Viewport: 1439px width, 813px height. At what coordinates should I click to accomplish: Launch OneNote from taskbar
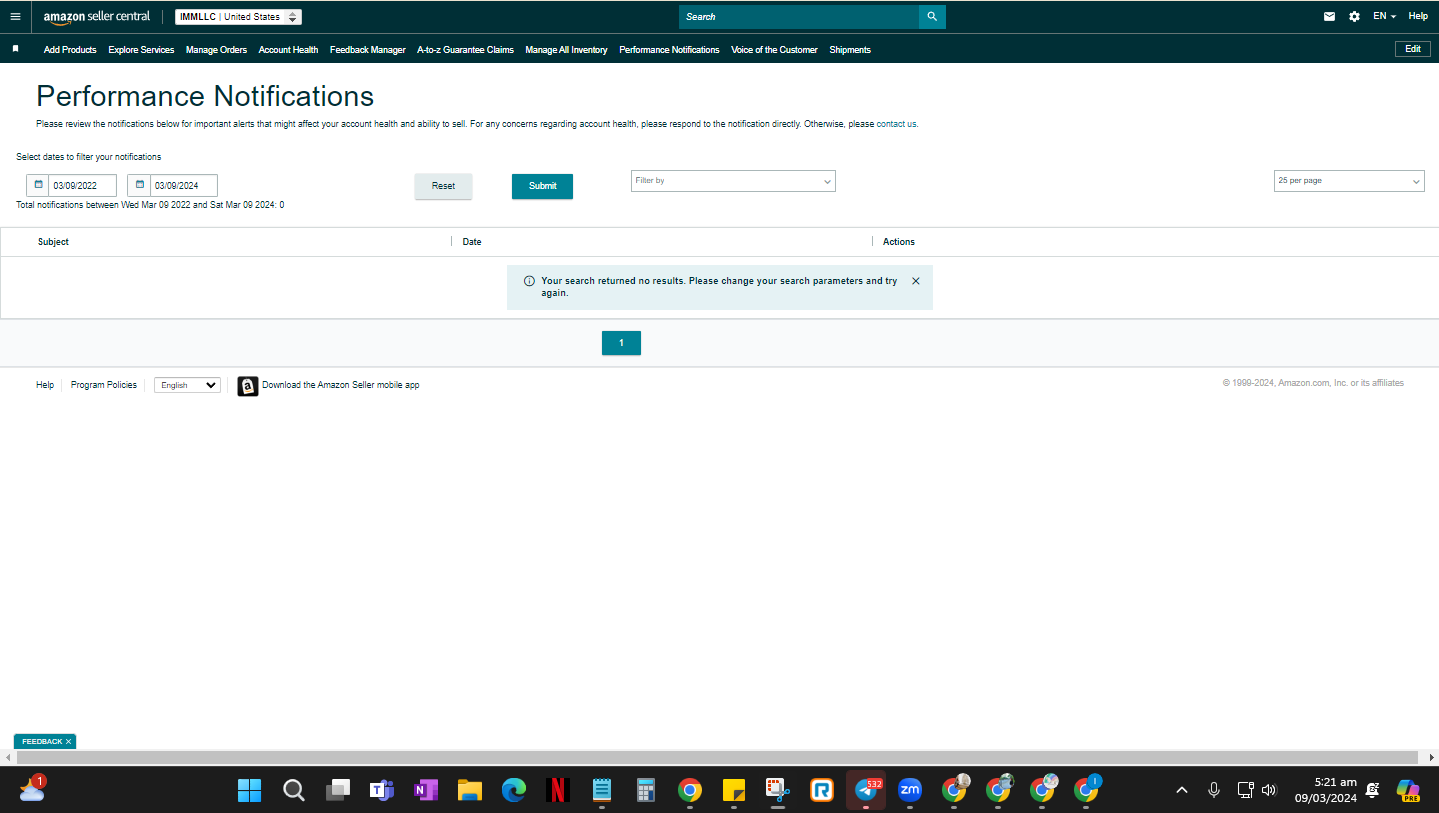click(x=426, y=790)
